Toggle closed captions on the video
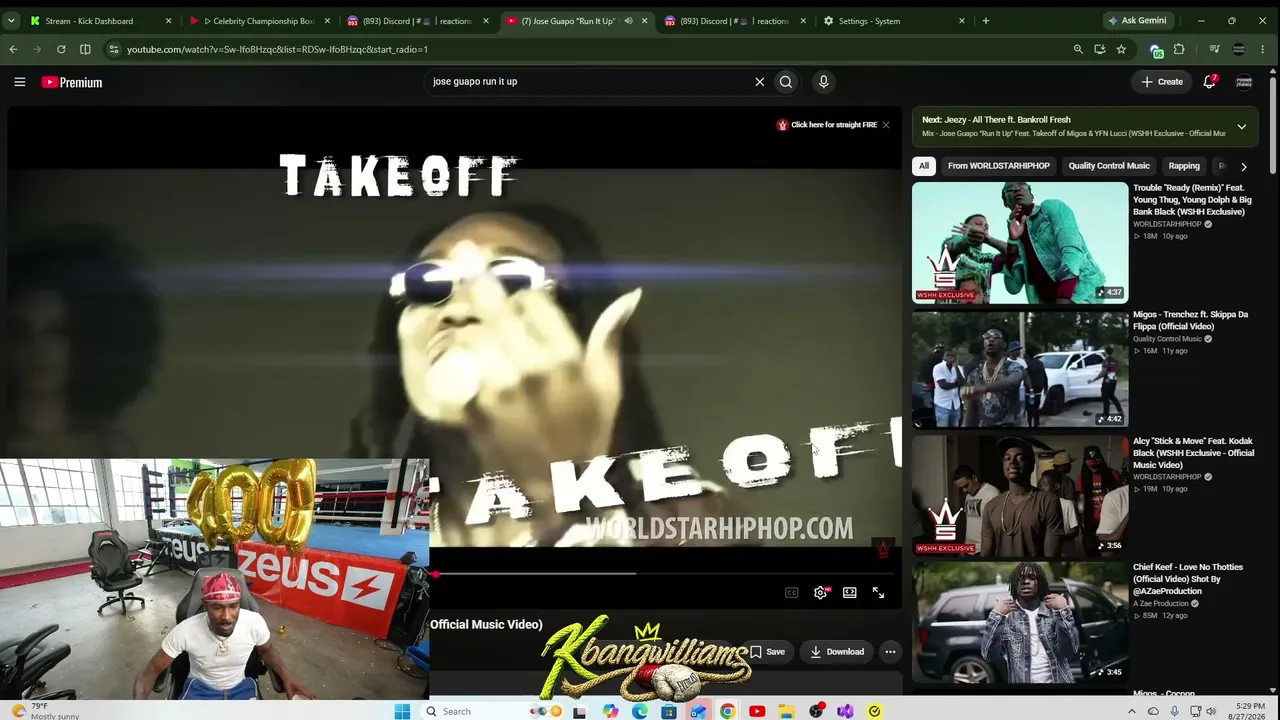Viewport: 1280px width, 720px height. pos(791,593)
